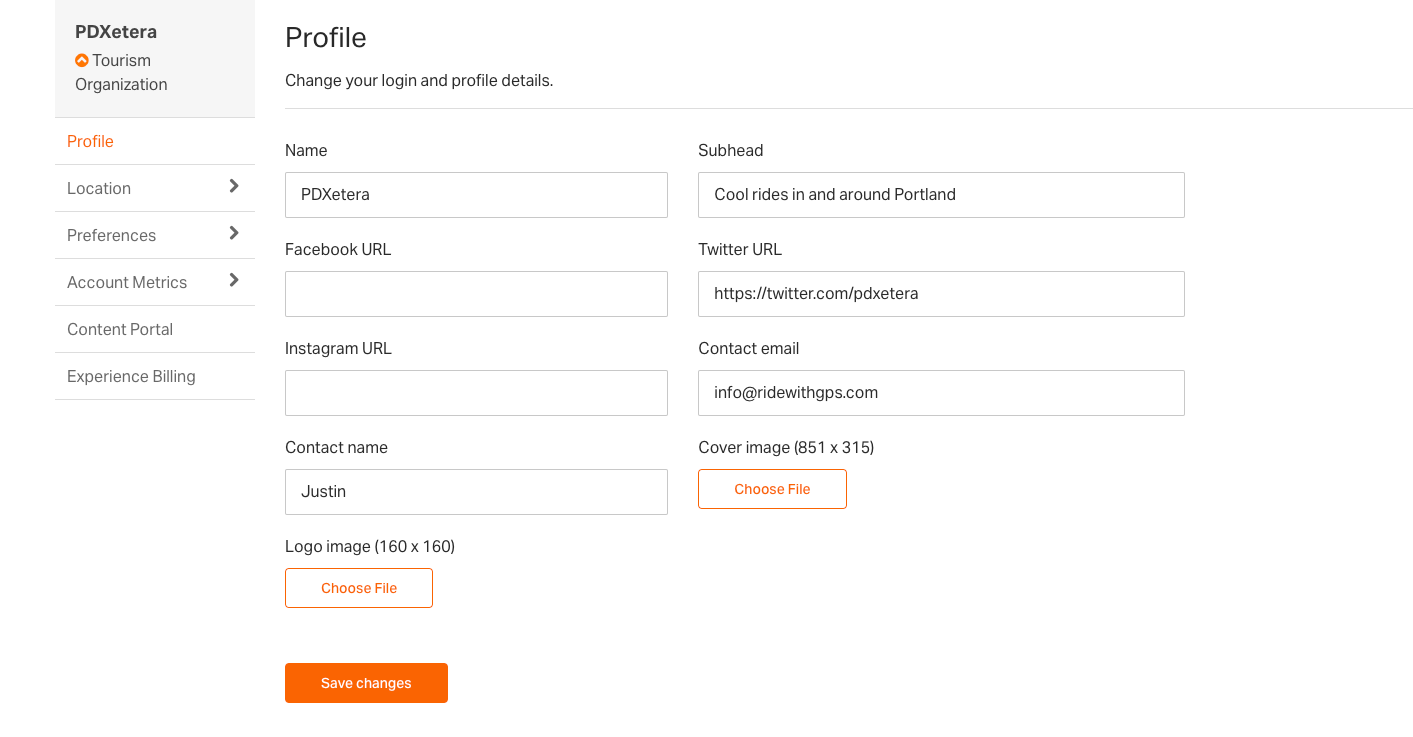Screen dimensions: 1413x737
Task: Choose a file for Cover image
Action: [x=772, y=489]
